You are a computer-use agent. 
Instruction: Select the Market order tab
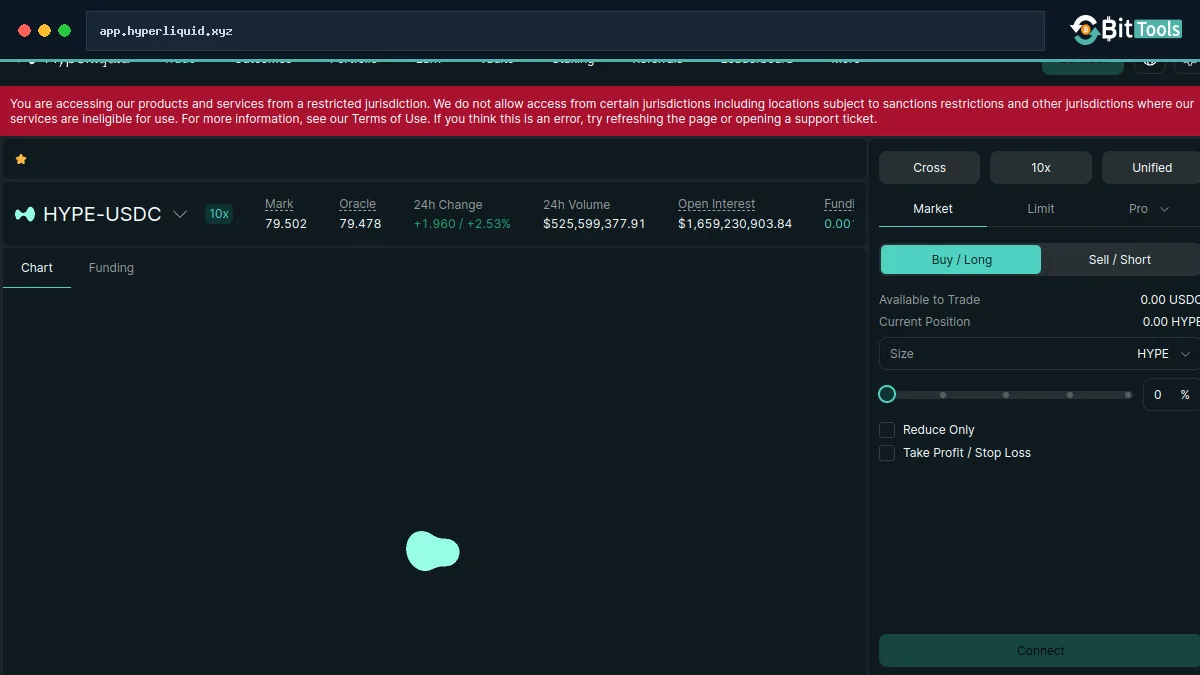tap(933, 209)
